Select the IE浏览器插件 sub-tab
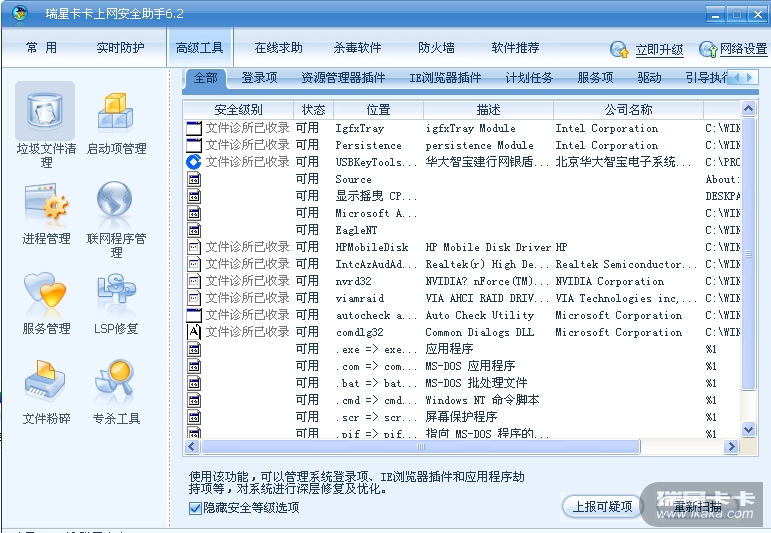771x533 pixels. point(445,78)
